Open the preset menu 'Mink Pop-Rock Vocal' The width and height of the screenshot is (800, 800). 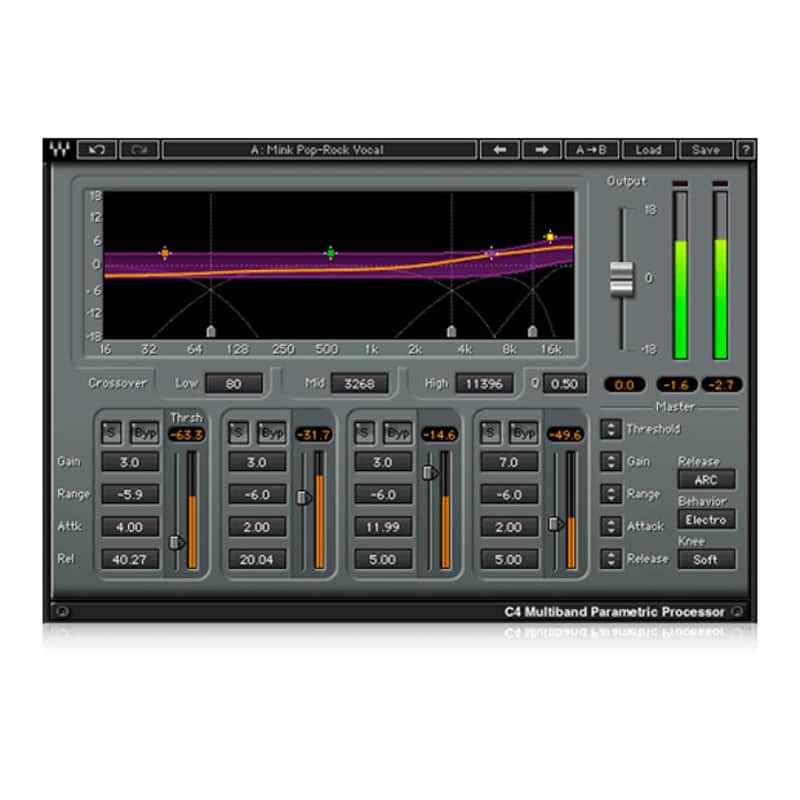tap(319, 150)
